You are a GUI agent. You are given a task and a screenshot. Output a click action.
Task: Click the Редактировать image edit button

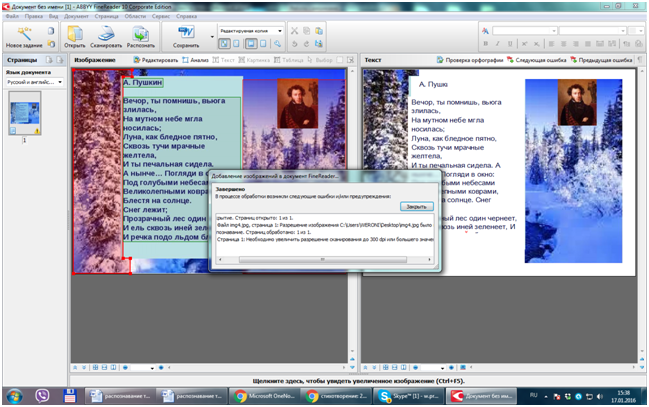pos(156,60)
